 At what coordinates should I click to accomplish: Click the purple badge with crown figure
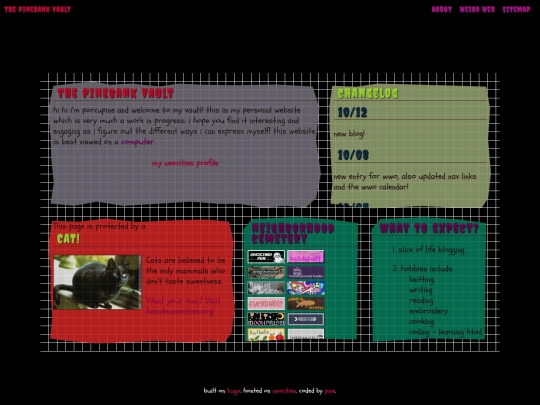tap(305, 272)
